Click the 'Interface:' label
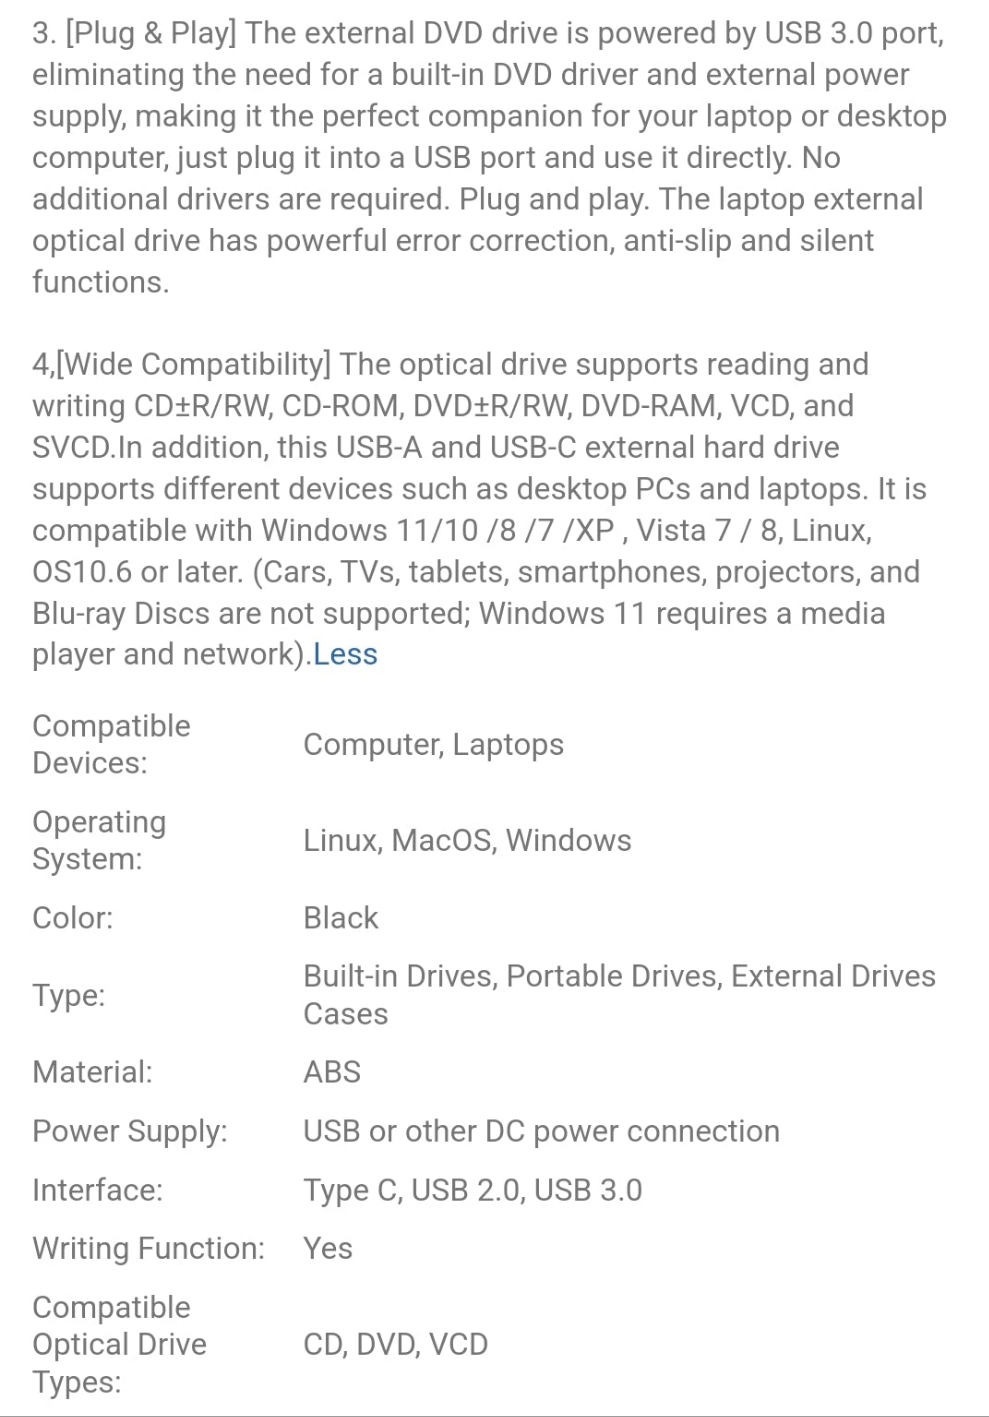This screenshot has width=989, height=1417. click(x=97, y=1190)
